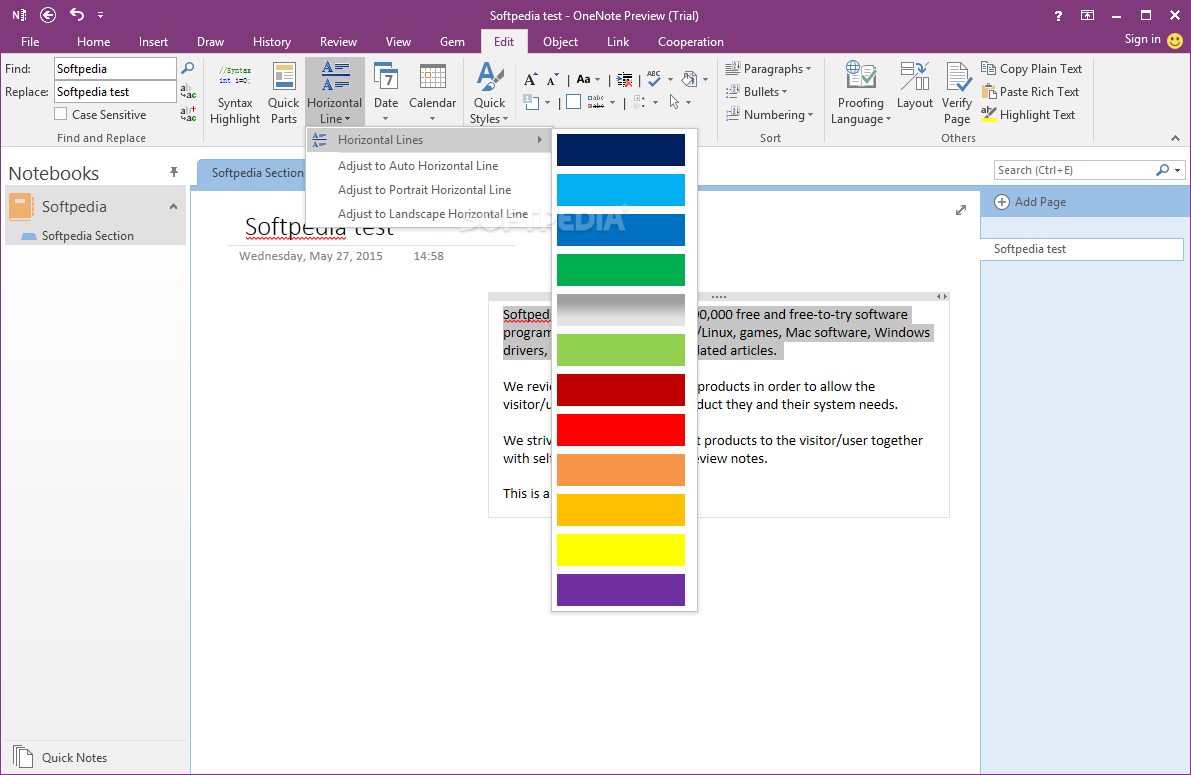
Task: Increase font size with the large A icon
Action: click(x=531, y=79)
